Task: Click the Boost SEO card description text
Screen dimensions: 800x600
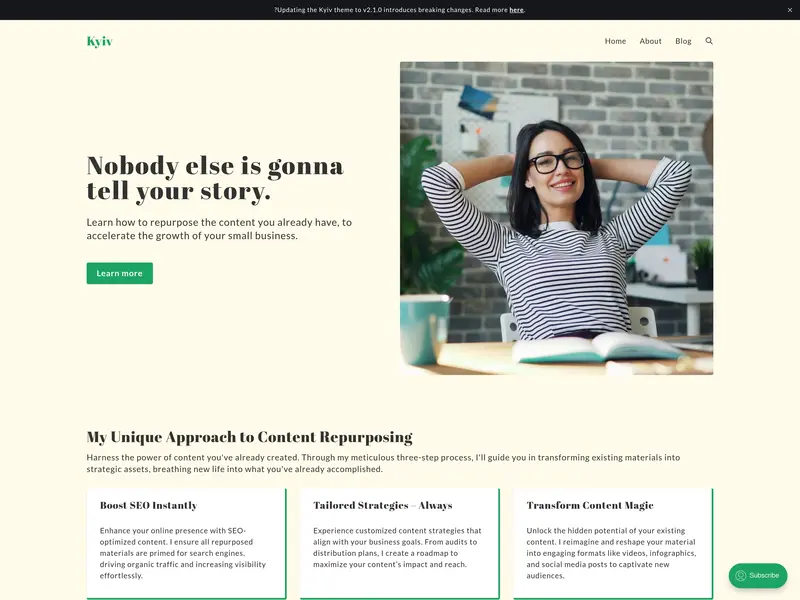Action: click(x=183, y=553)
